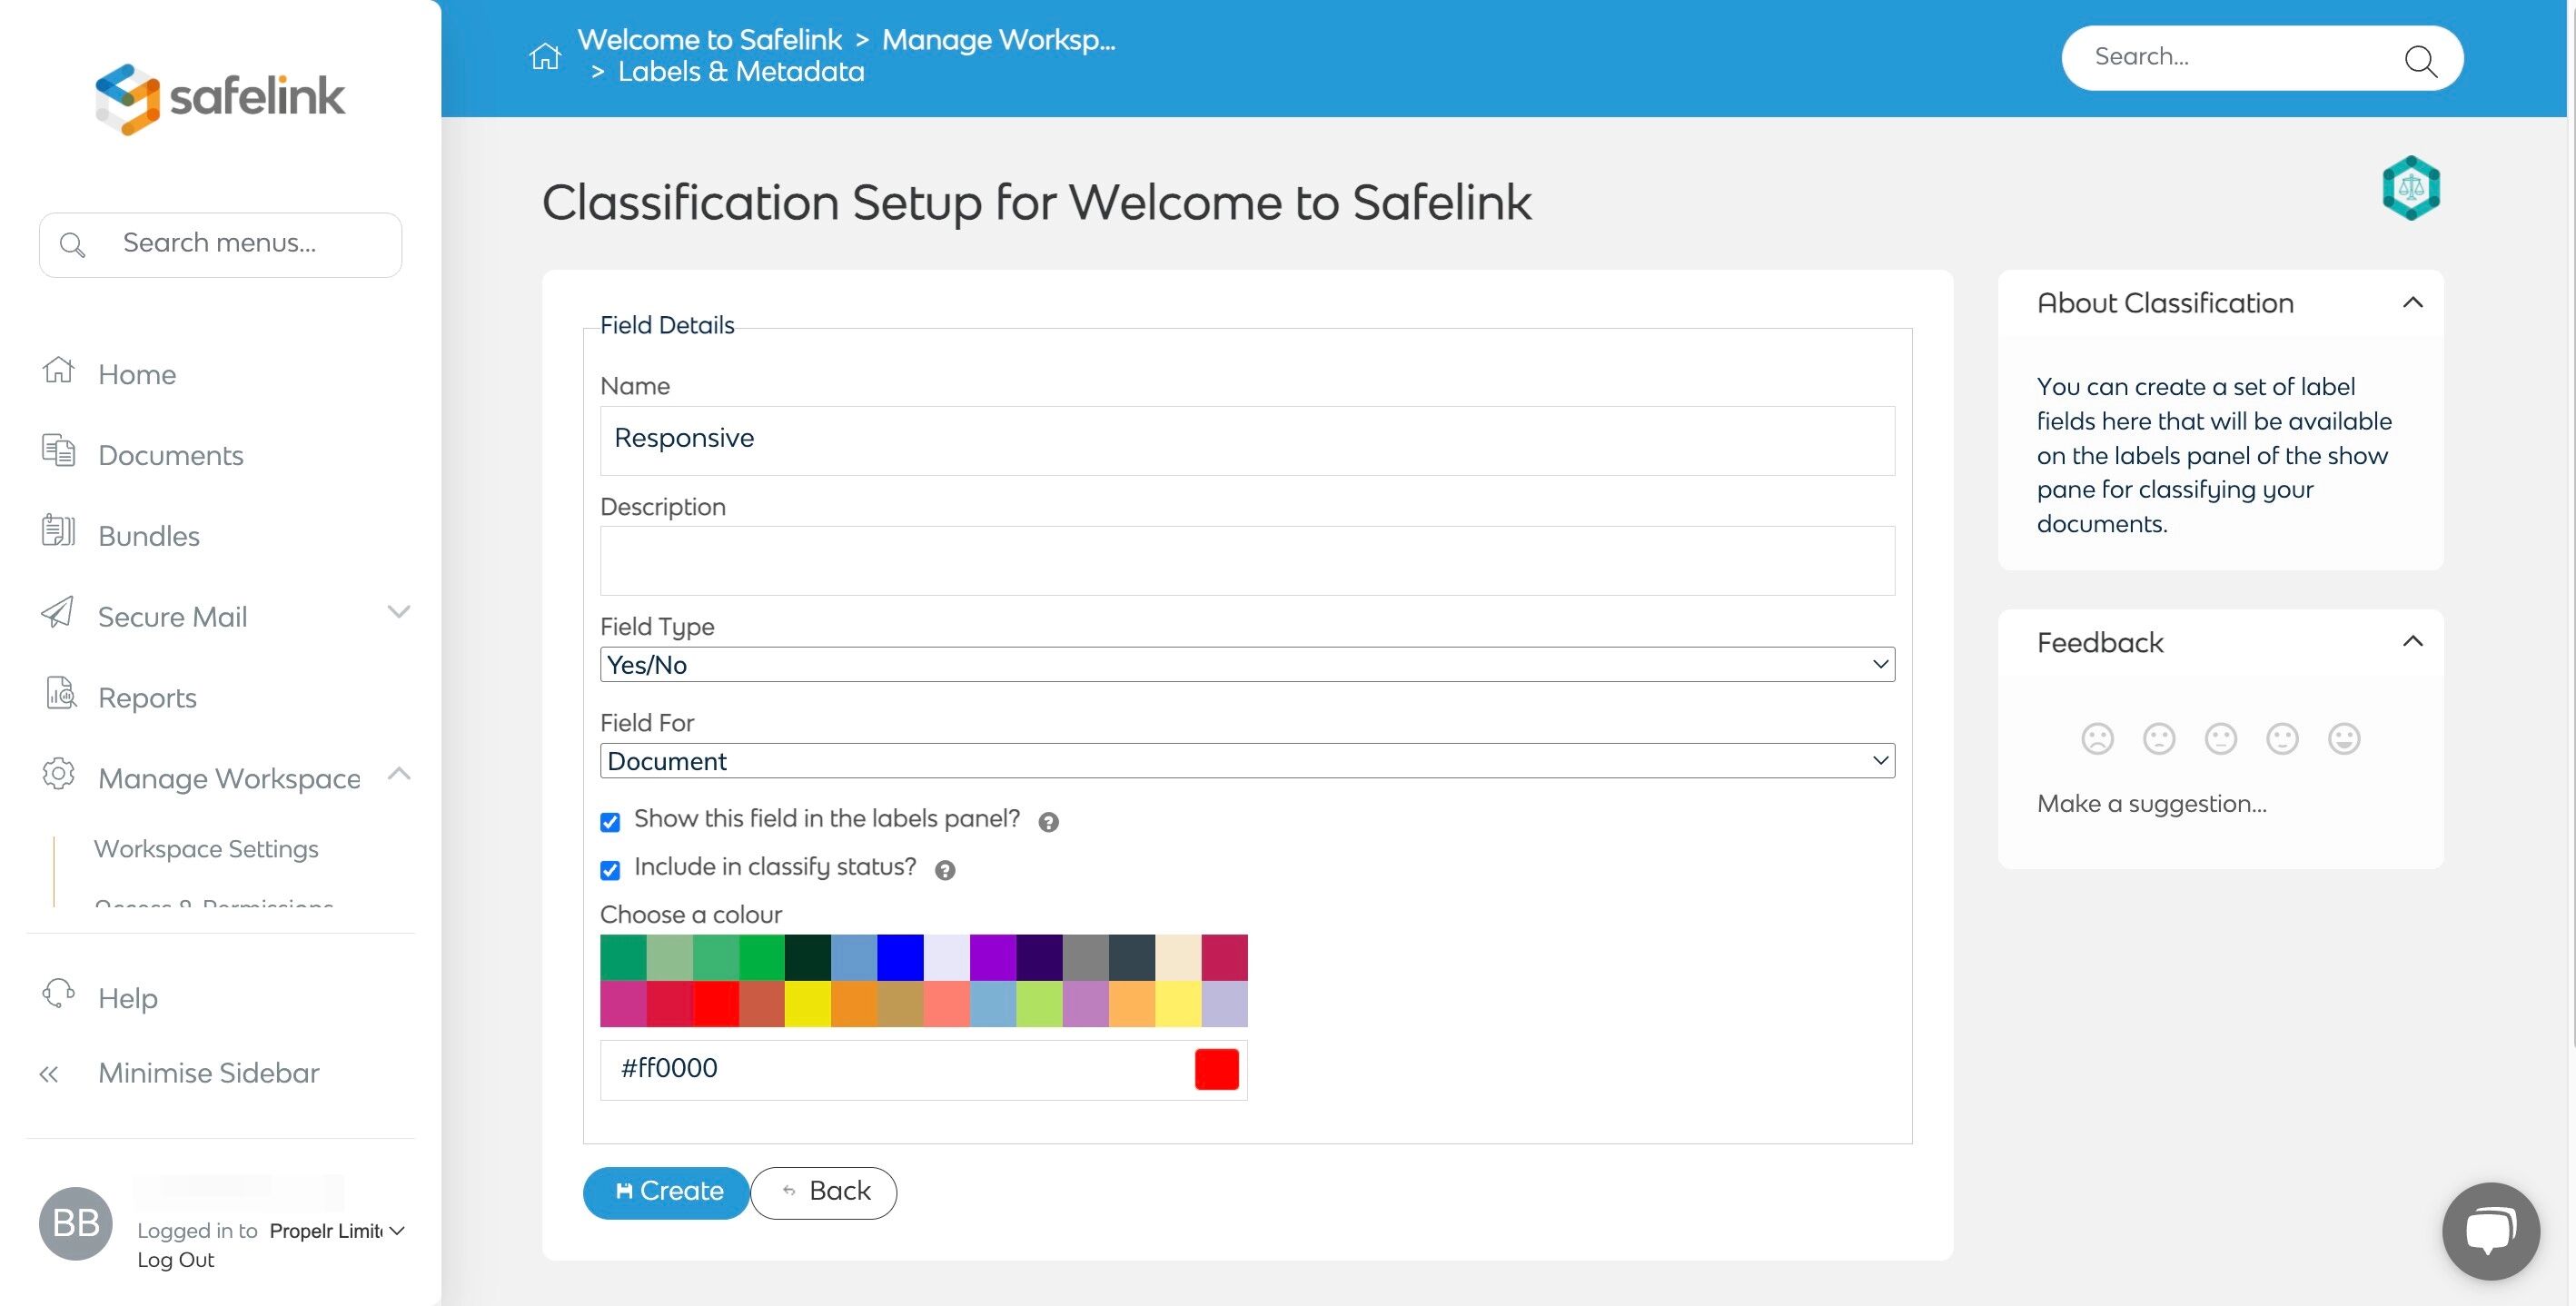Select the saddest frowning feedback face
This screenshot has width=2576, height=1306.
[x=2097, y=738]
